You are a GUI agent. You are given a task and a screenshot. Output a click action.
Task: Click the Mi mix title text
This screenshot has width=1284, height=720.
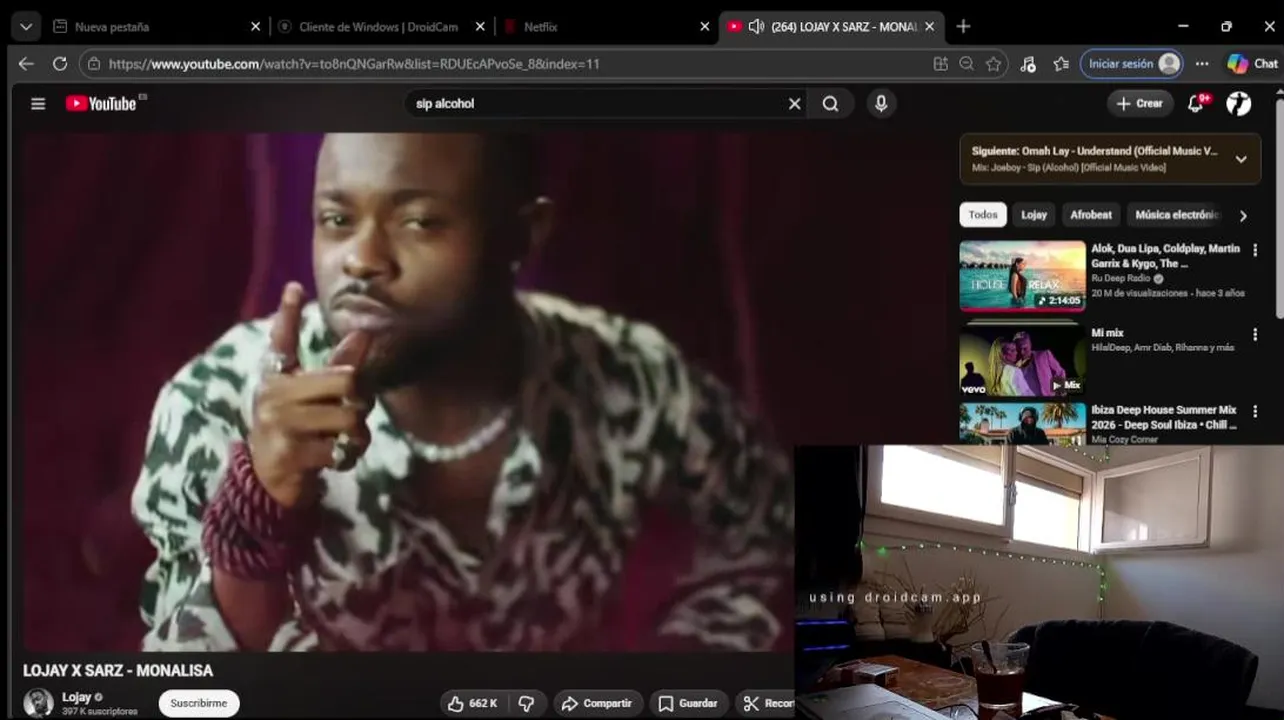pyautogui.click(x=1107, y=333)
